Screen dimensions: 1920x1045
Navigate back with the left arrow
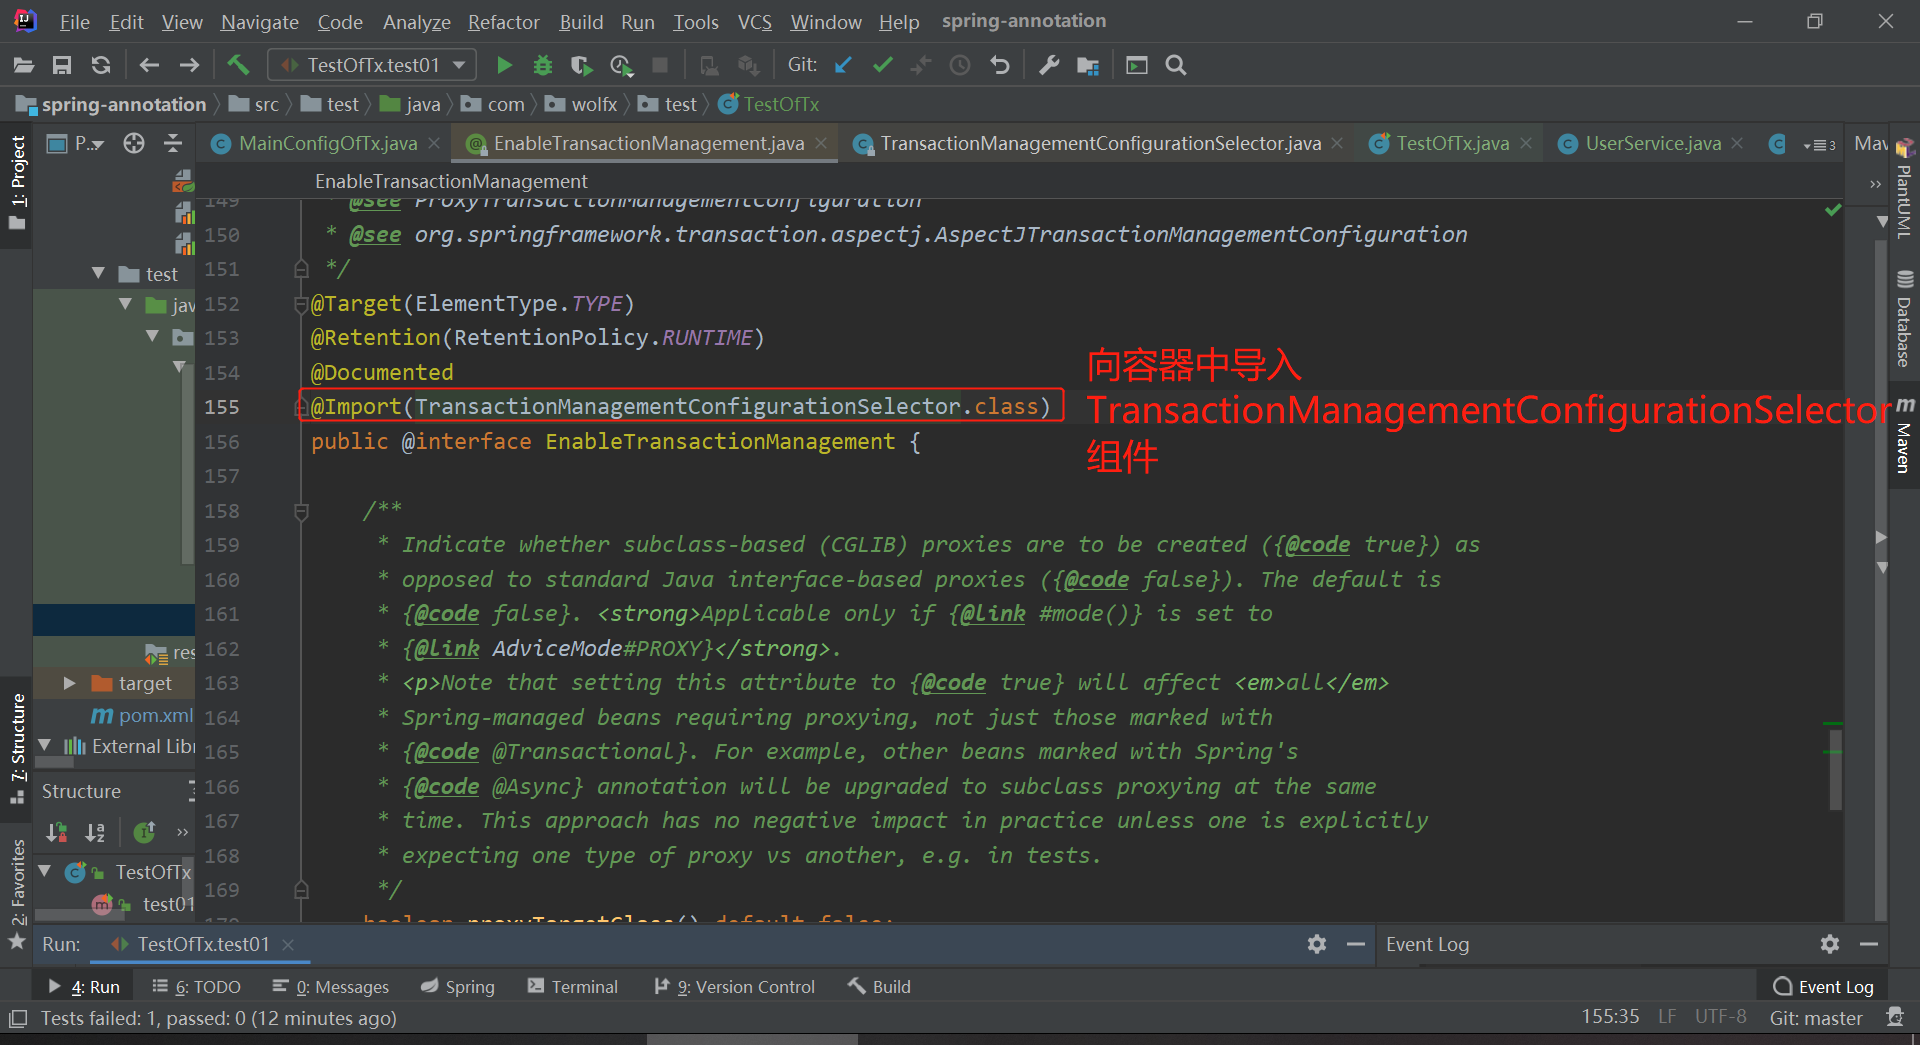click(149, 65)
